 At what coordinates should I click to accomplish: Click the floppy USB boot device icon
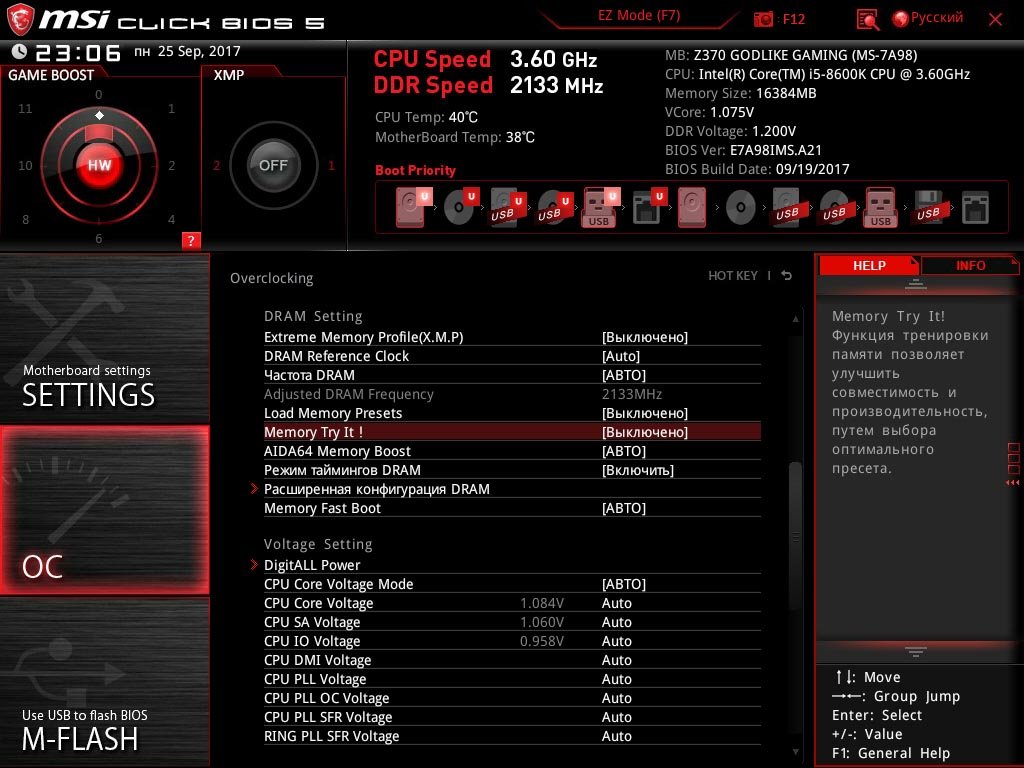pos(928,207)
